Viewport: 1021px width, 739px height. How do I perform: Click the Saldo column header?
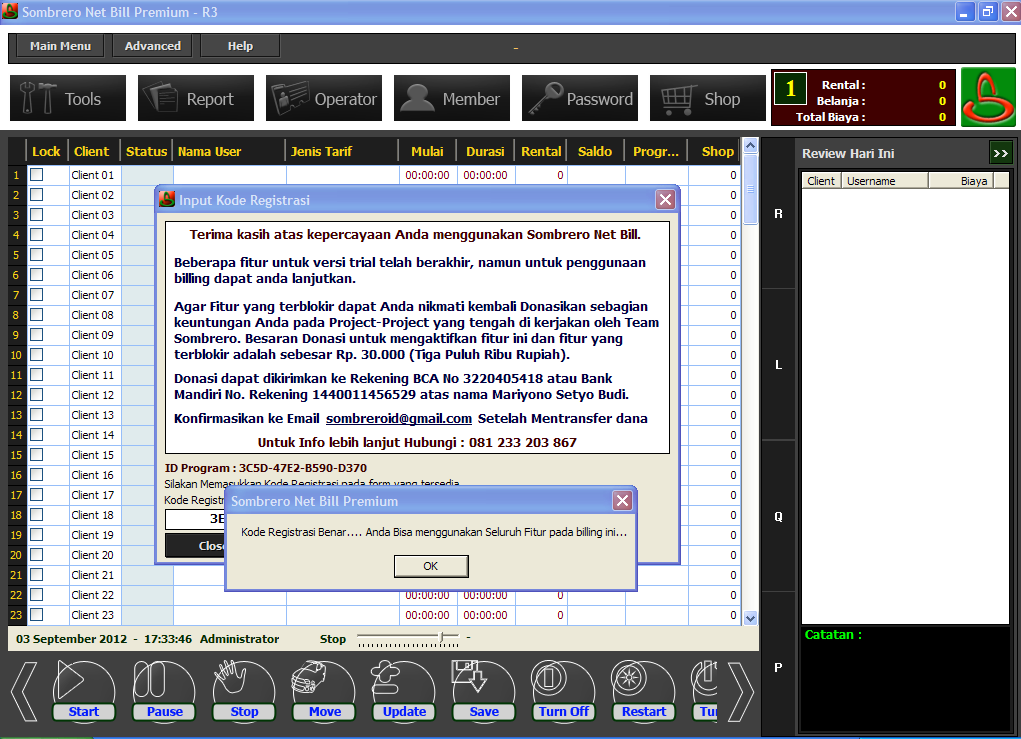click(594, 151)
